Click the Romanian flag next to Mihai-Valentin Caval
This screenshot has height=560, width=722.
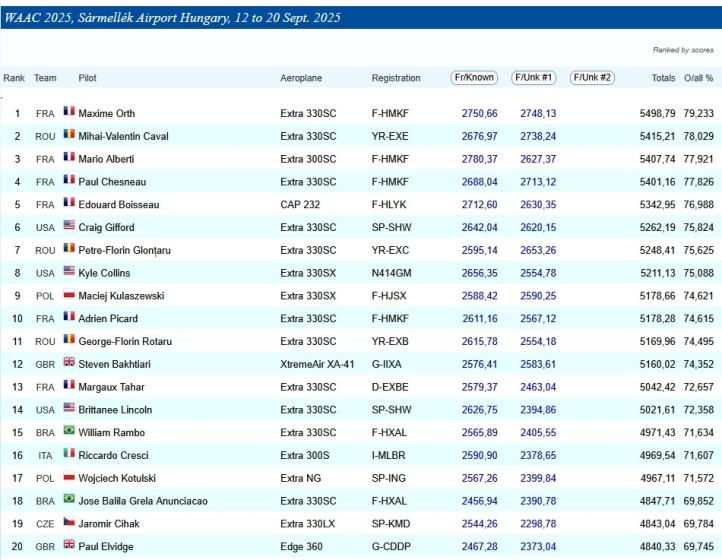[x=69, y=136]
